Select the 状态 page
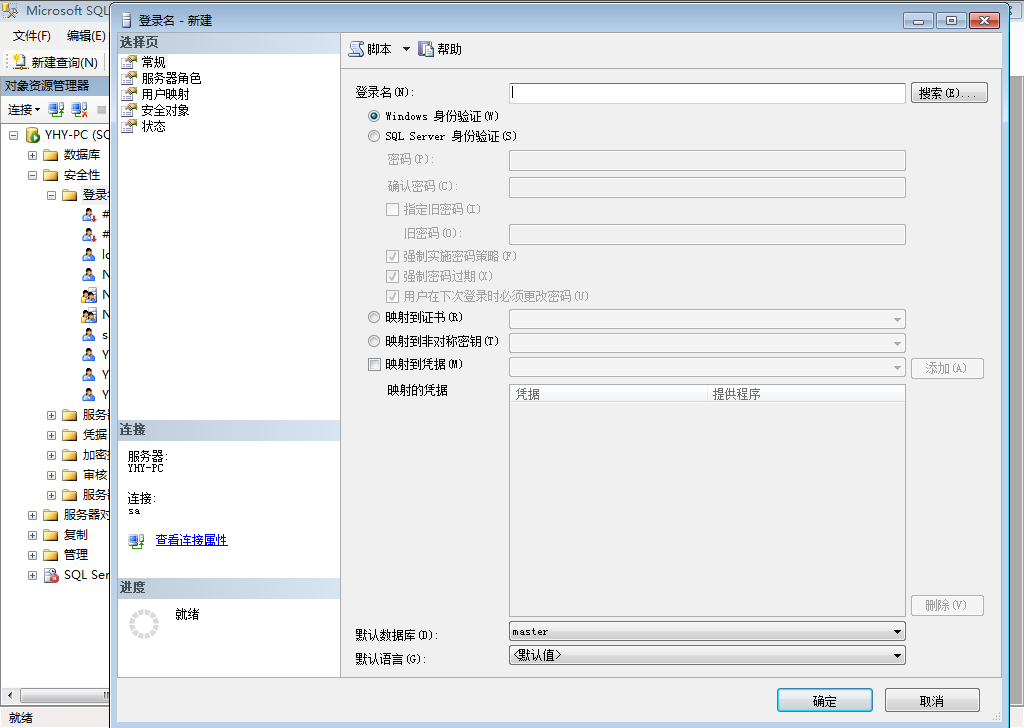 click(153, 126)
